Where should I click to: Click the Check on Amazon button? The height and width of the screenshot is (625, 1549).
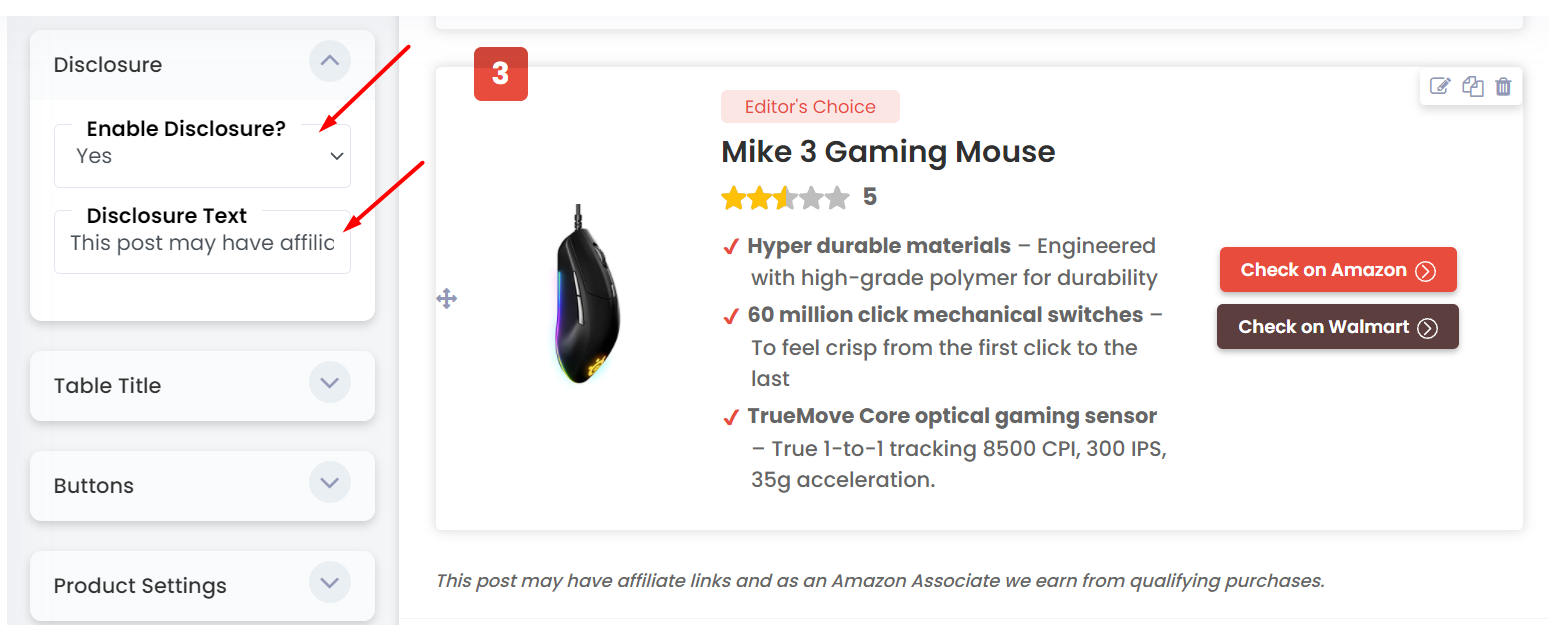pyautogui.click(x=1338, y=270)
